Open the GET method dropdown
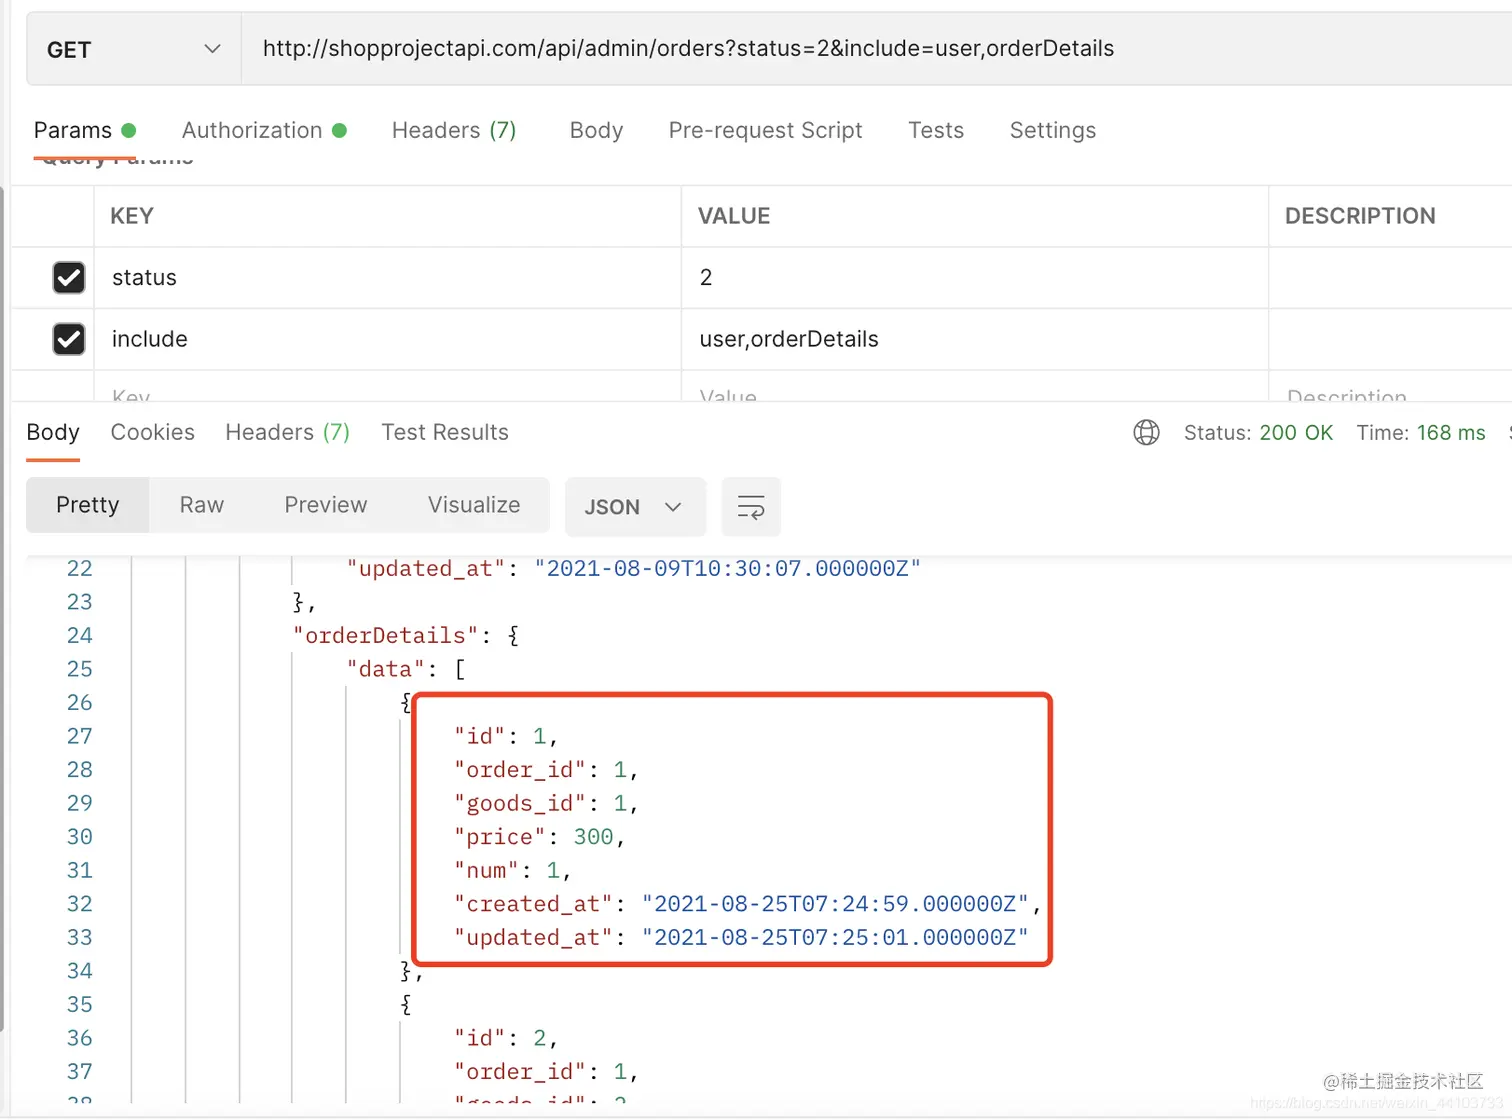This screenshot has height=1120, width=1512. click(x=133, y=49)
